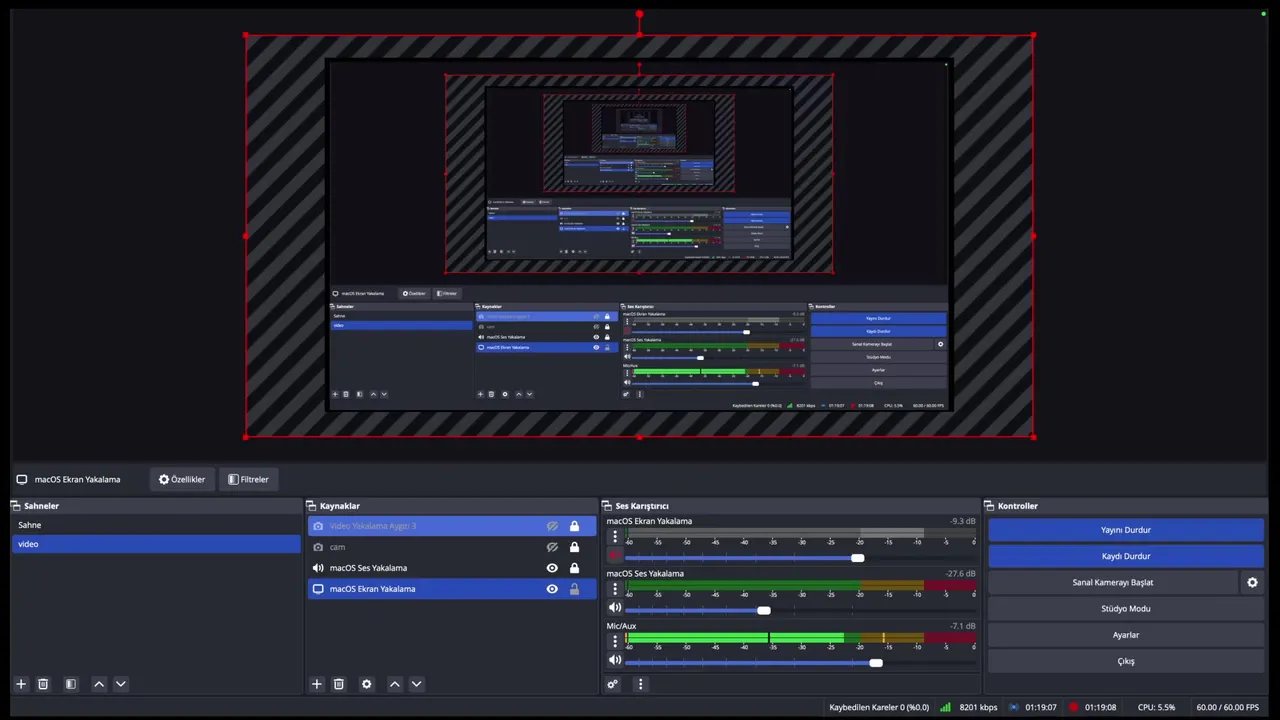Move the source up with the Kaynaklar up arrow
1280x720 pixels.
[x=395, y=684]
